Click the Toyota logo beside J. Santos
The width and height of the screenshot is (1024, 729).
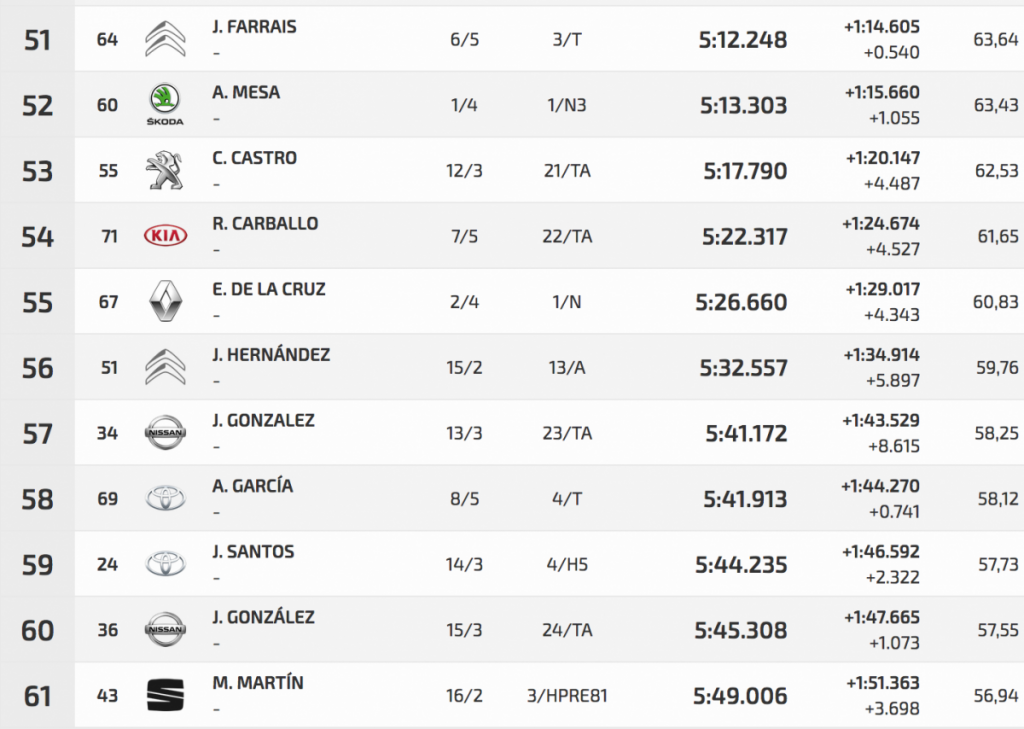(x=165, y=564)
